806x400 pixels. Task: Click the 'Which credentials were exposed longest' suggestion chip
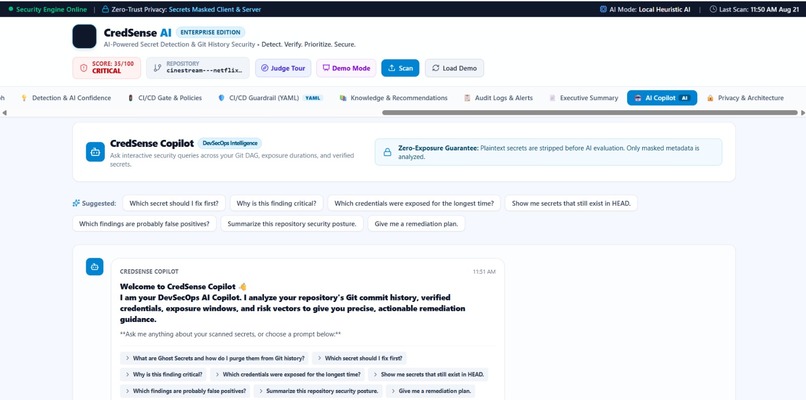(x=414, y=203)
